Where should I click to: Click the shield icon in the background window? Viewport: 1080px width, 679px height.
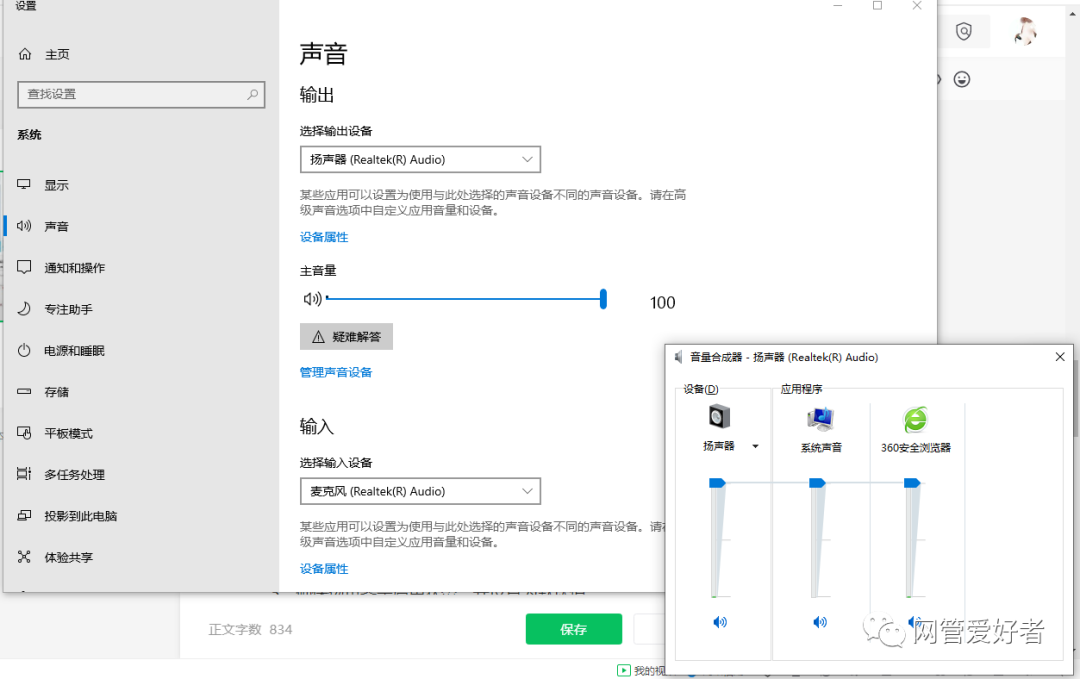pyautogui.click(x=964, y=31)
